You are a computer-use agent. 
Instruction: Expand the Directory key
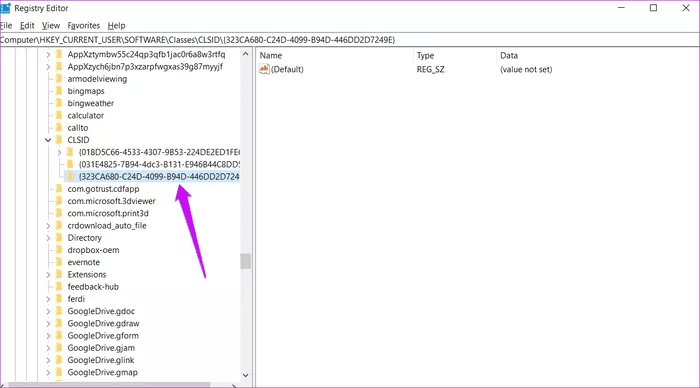48,238
